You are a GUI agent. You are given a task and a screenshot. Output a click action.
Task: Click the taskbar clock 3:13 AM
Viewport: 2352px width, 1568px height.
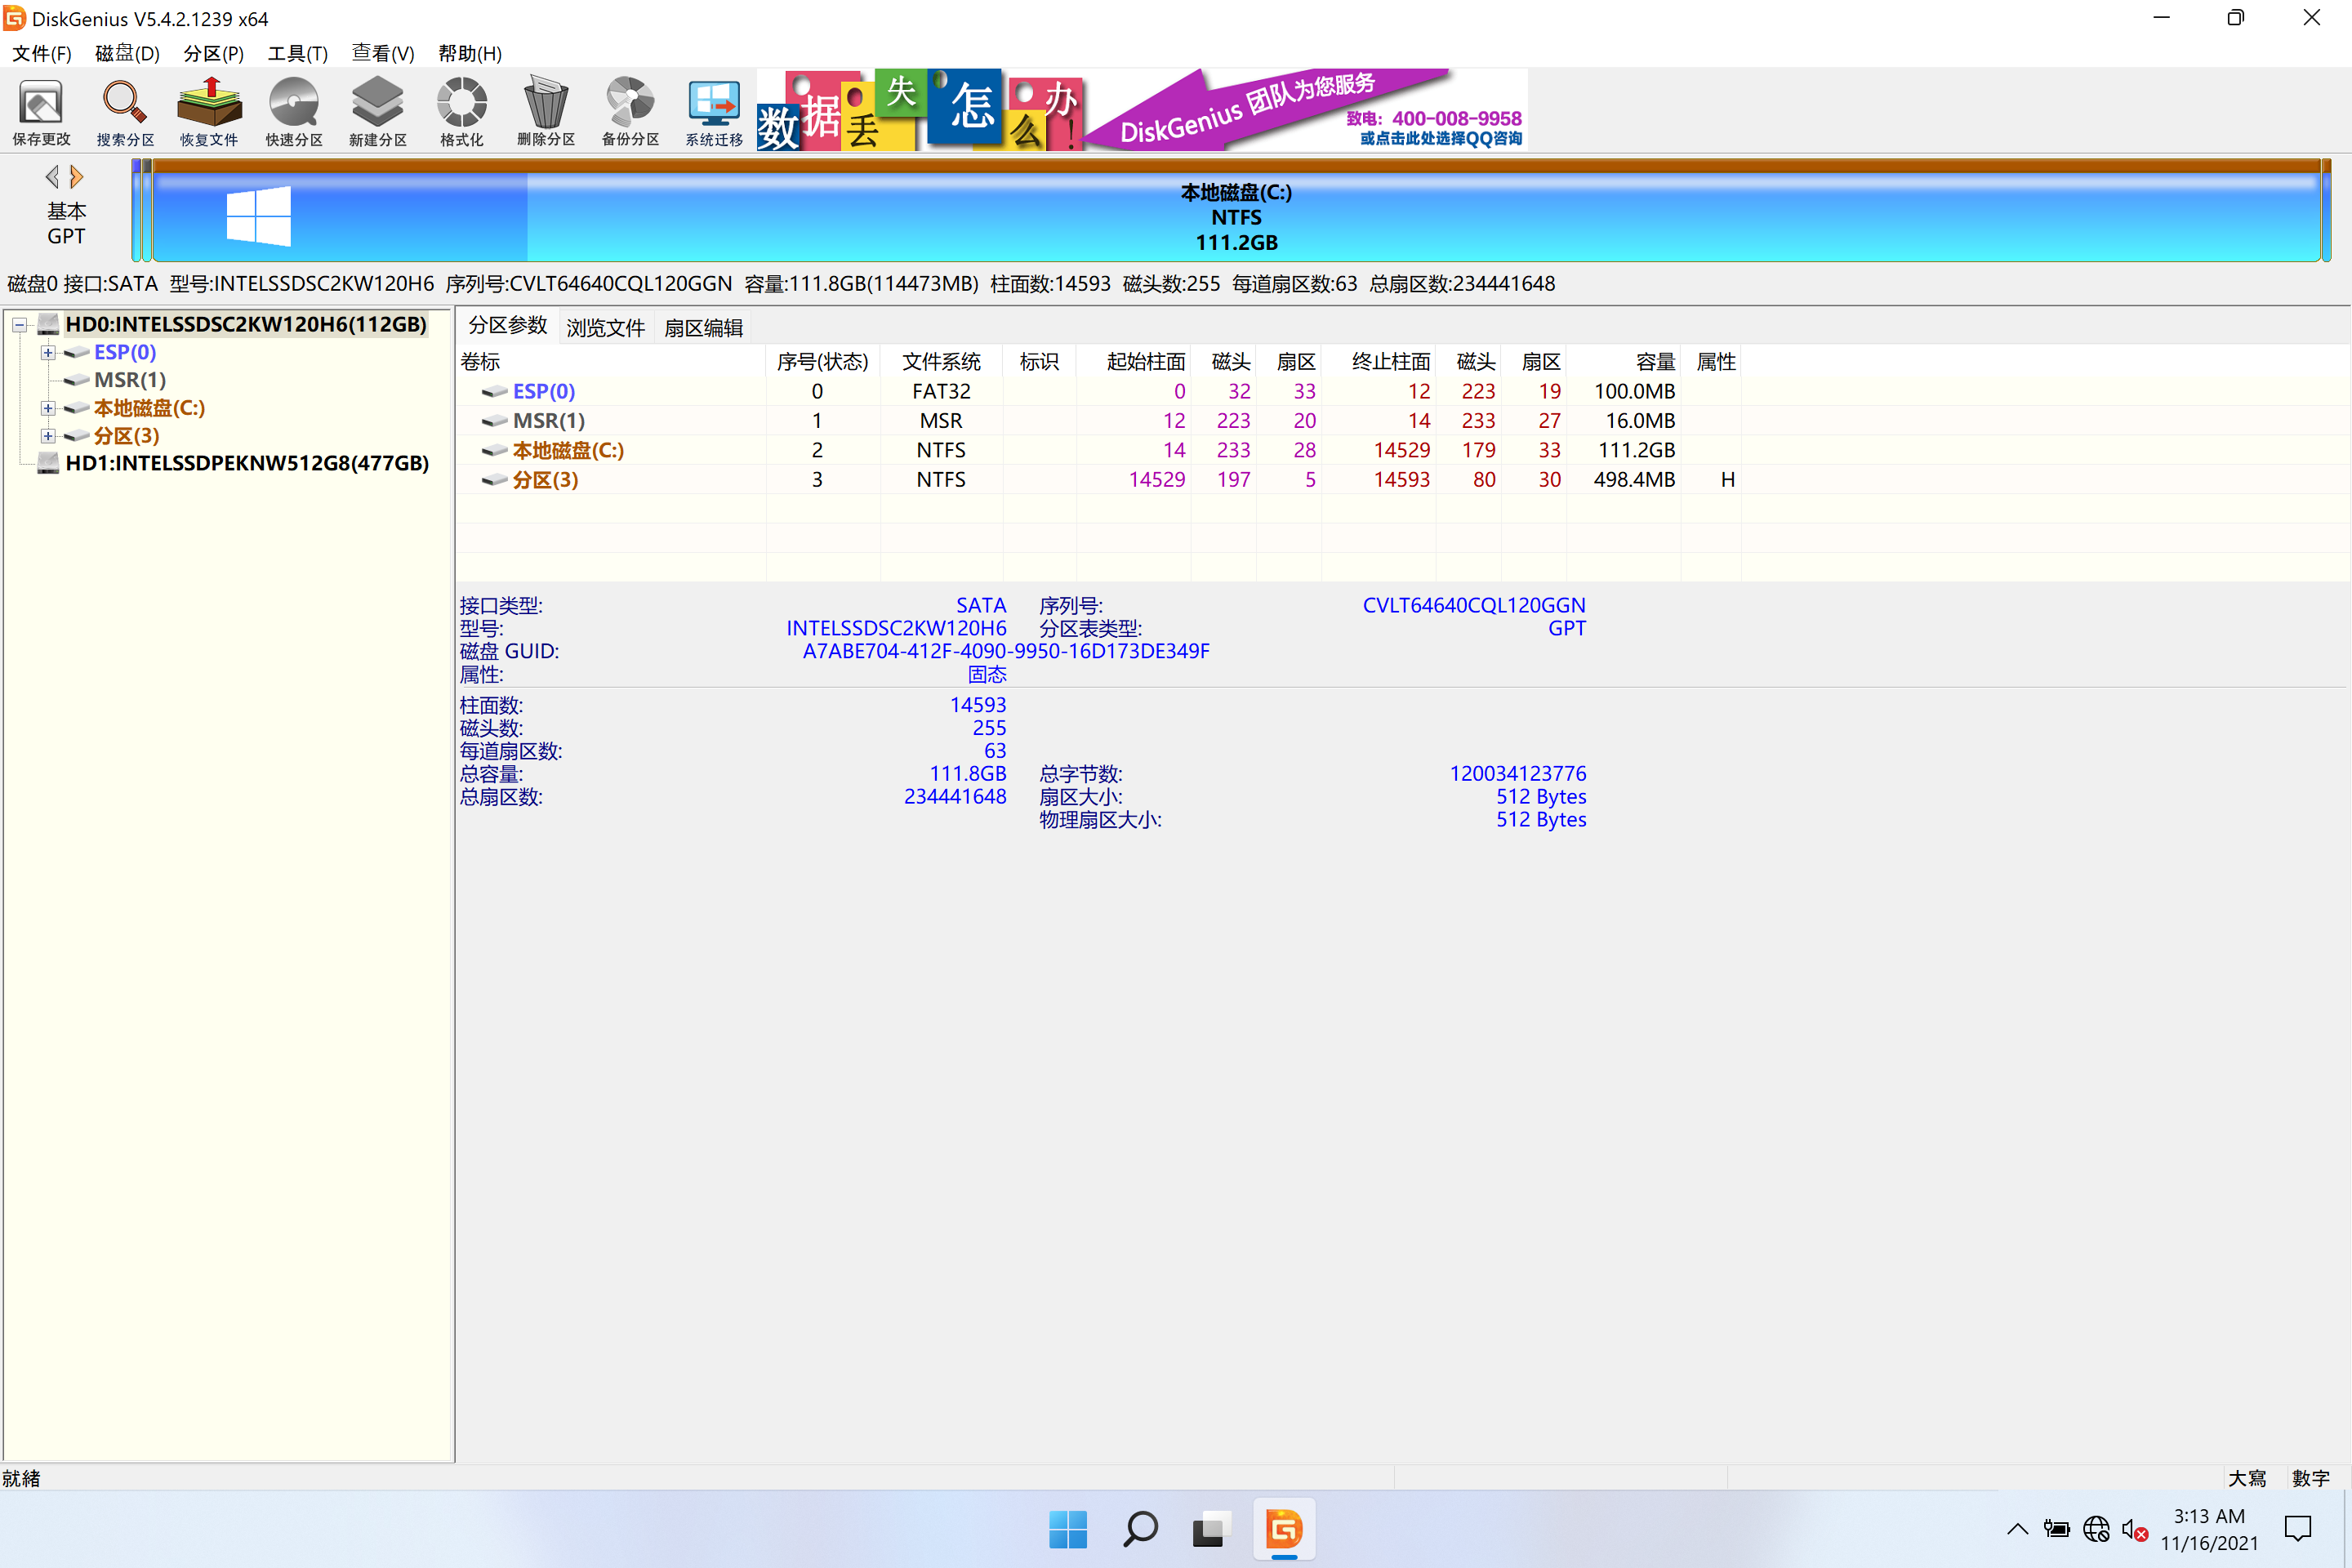point(2209,1516)
